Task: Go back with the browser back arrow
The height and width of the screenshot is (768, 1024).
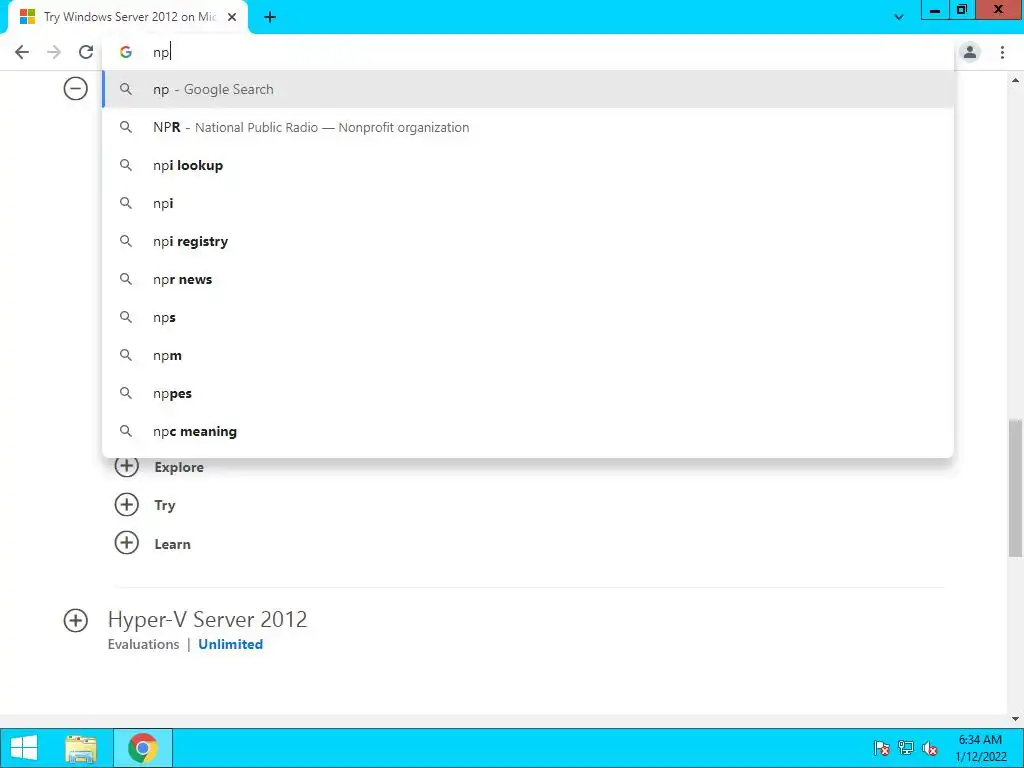Action: point(22,52)
